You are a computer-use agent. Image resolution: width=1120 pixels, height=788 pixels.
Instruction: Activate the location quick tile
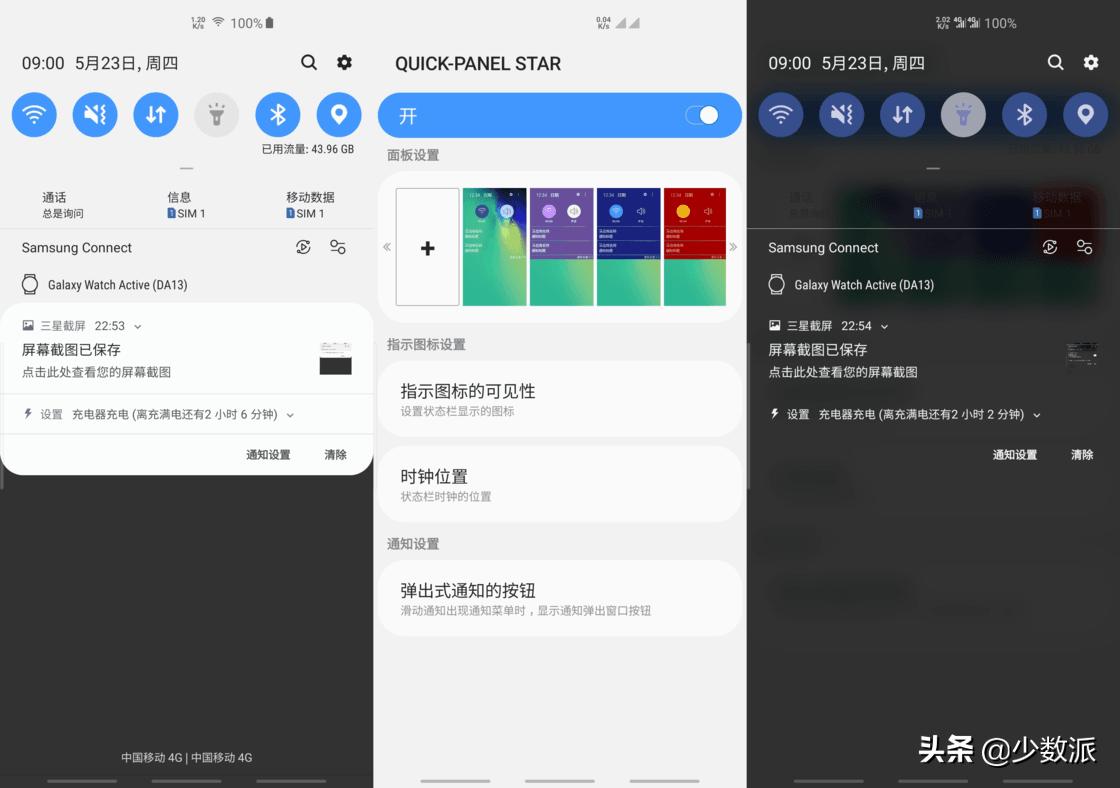[x=338, y=114]
